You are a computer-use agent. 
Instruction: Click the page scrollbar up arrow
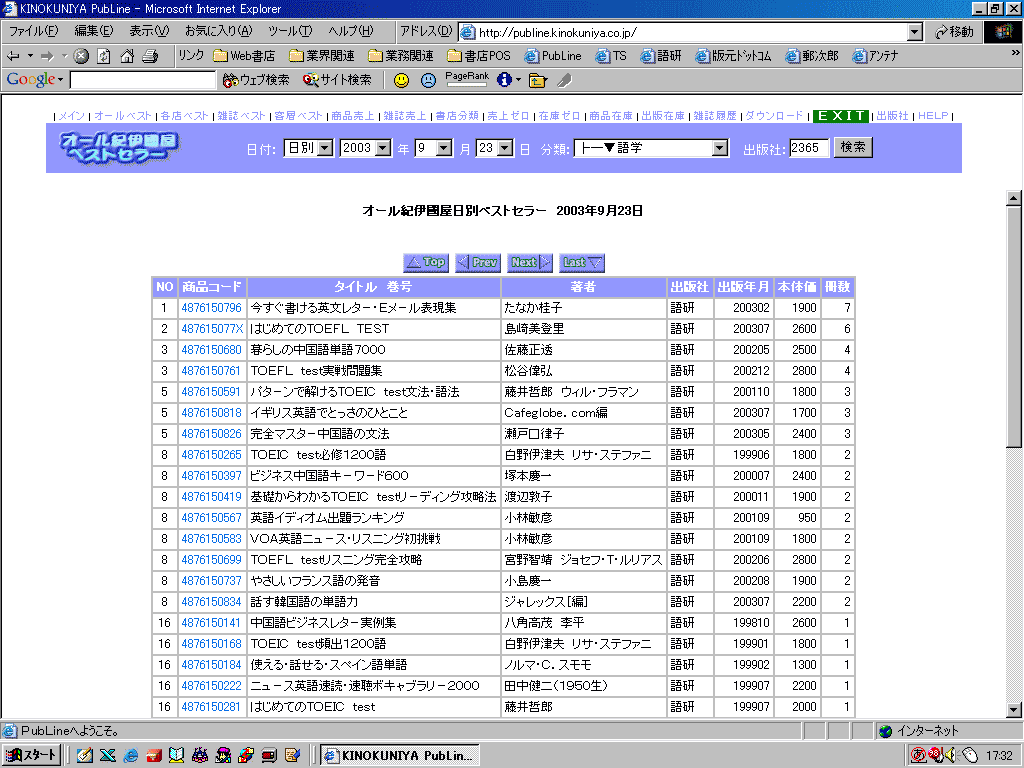coord(1014,197)
